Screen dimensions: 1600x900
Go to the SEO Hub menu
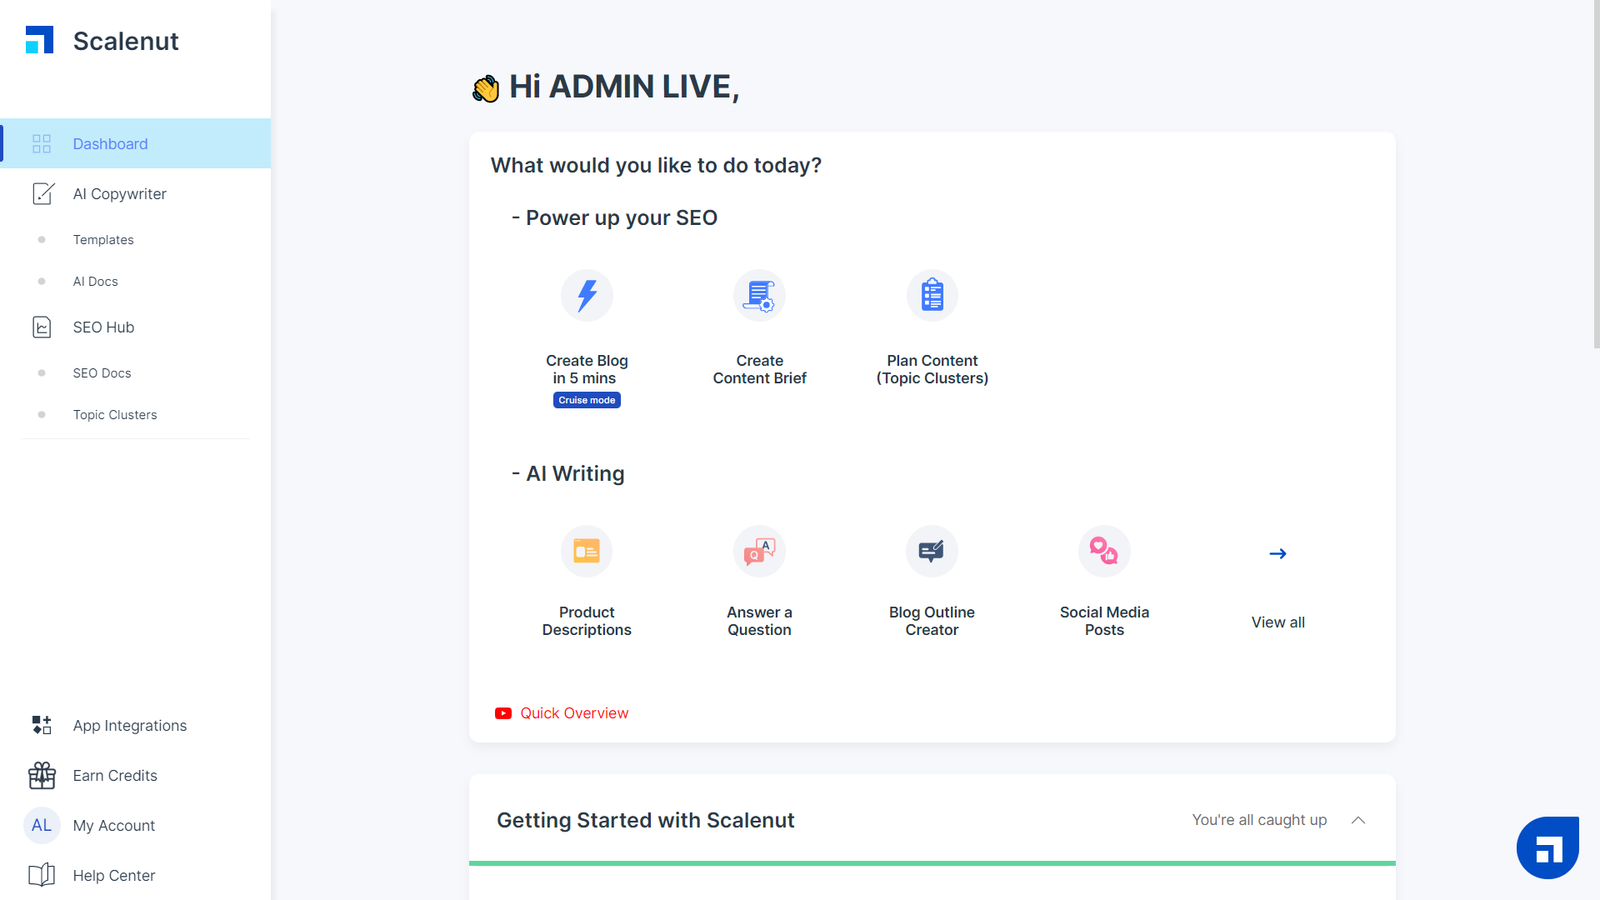point(104,327)
